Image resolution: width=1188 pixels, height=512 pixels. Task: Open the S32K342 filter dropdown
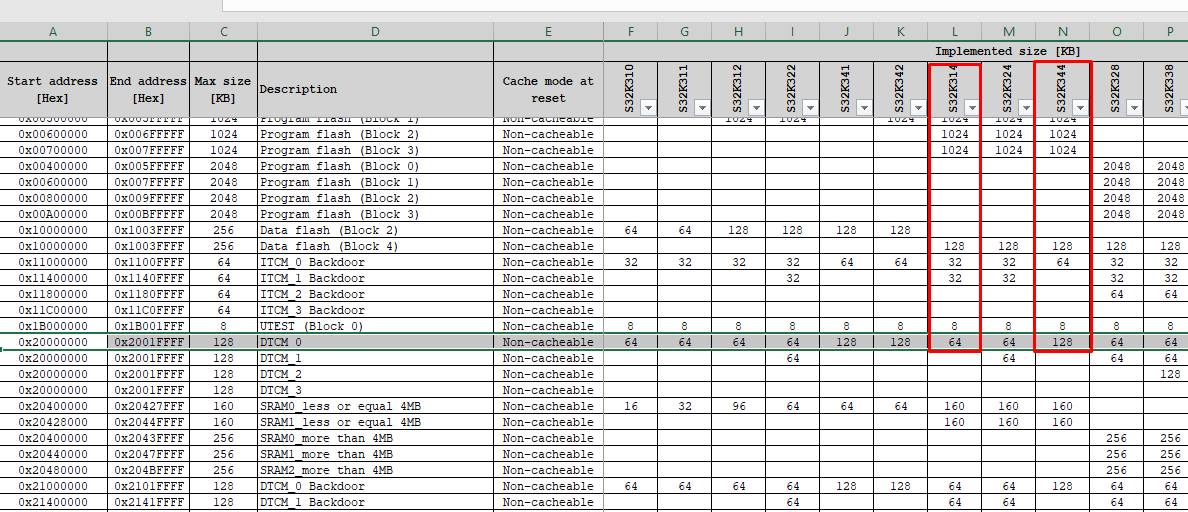click(x=918, y=108)
